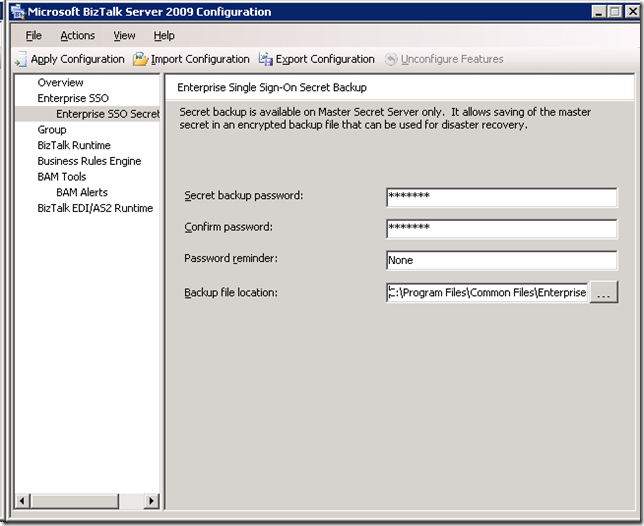Click the Export Configuration label

(325, 59)
